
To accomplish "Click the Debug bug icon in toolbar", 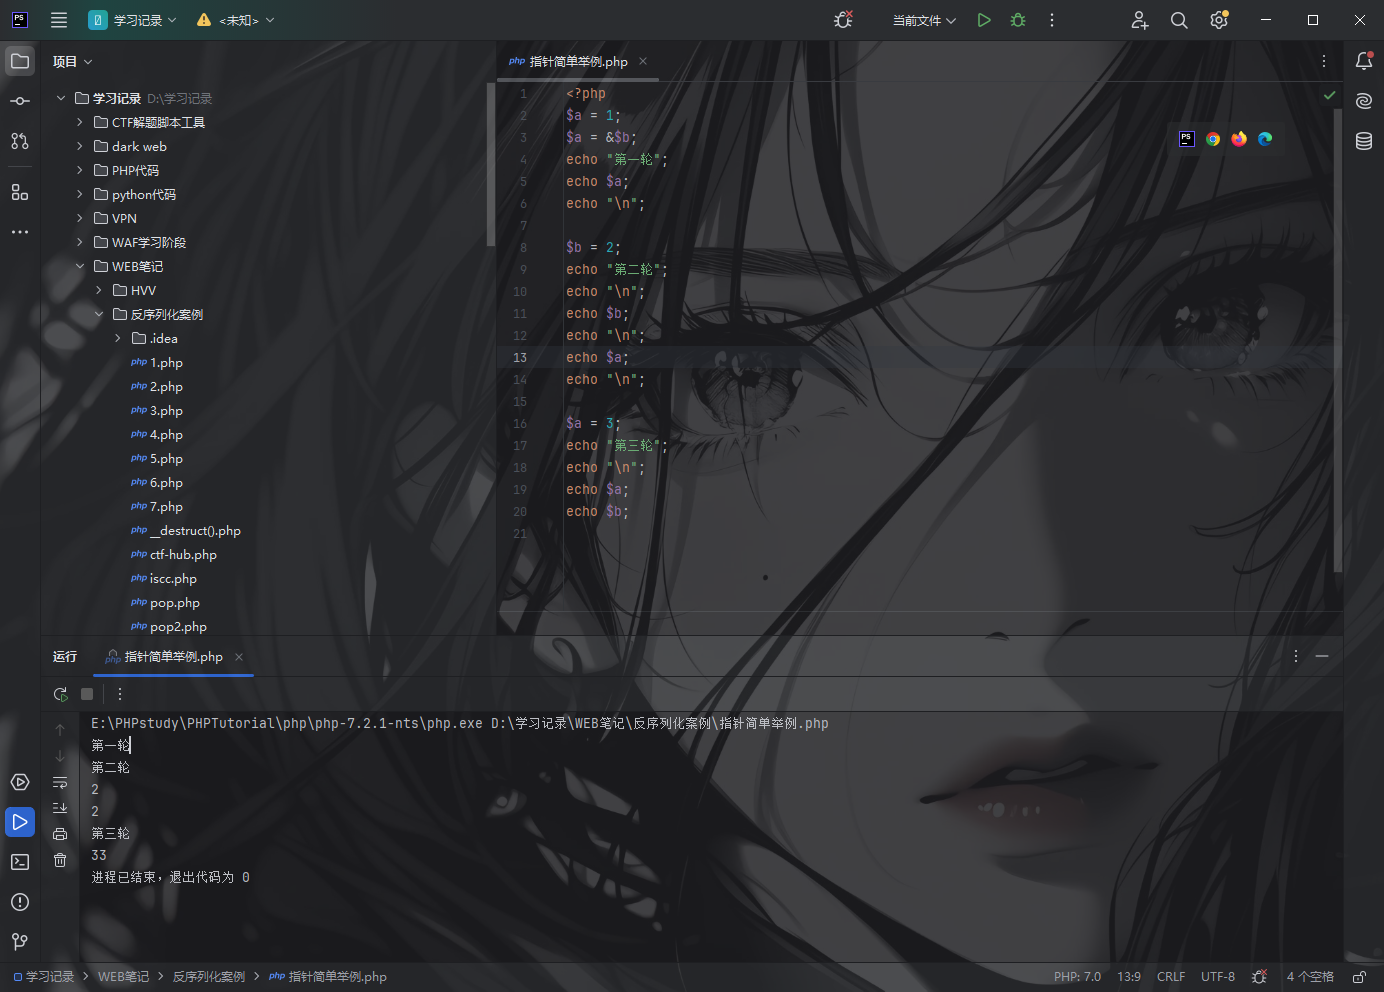I will coord(1018,20).
